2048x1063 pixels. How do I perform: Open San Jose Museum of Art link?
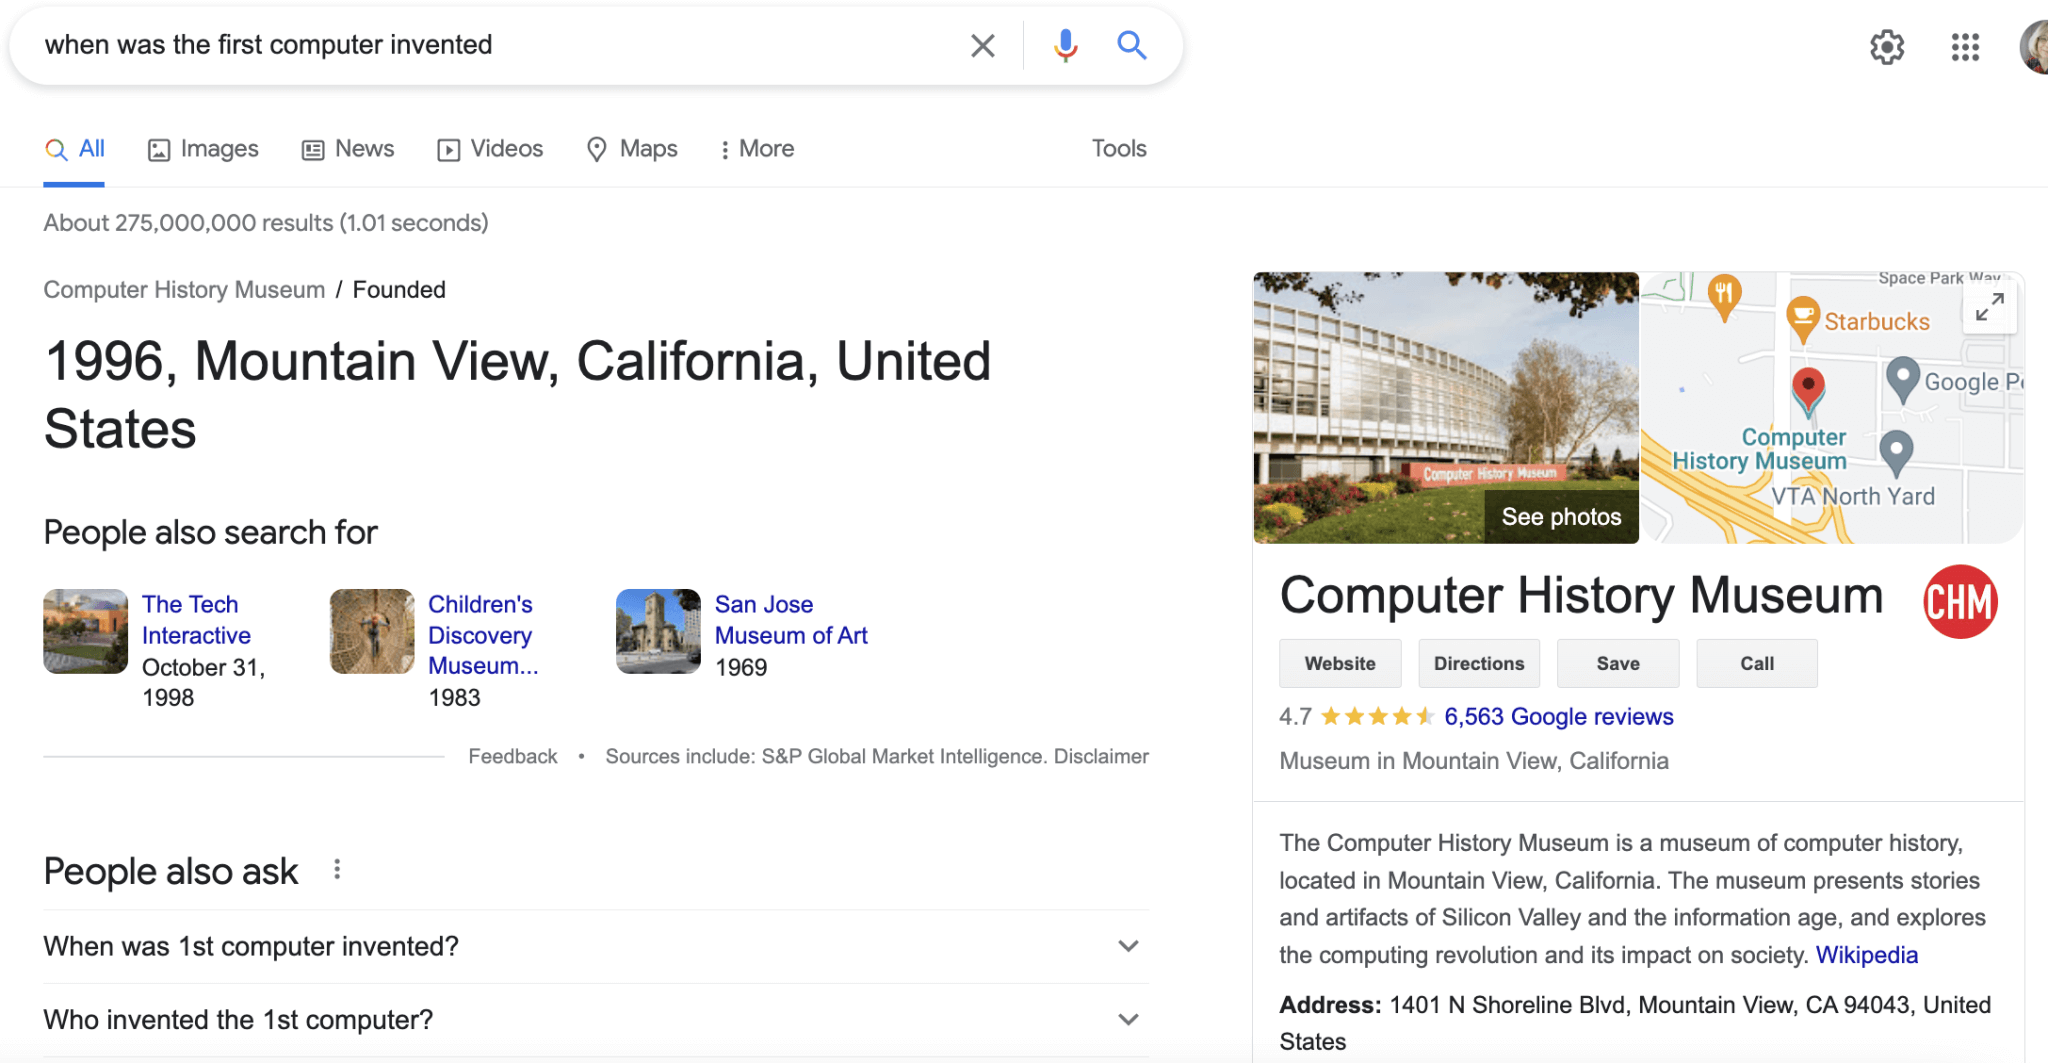tap(791, 620)
